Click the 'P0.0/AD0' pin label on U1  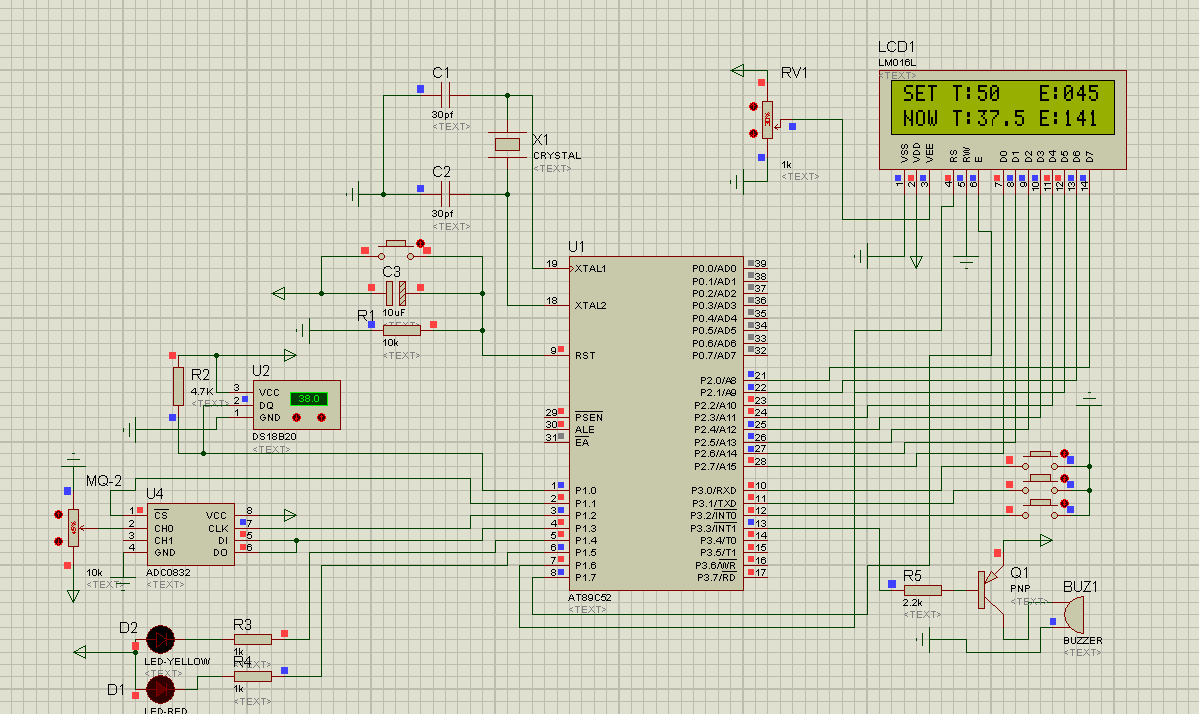714,268
